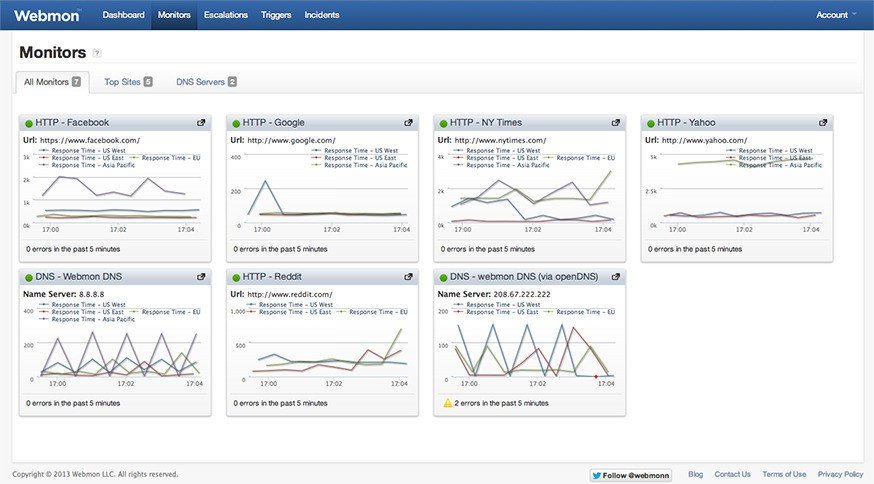This screenshot has height=484, width=874.
Task: Click the http://www.yahoo.com/ URL text
Action: click(705, 141)
